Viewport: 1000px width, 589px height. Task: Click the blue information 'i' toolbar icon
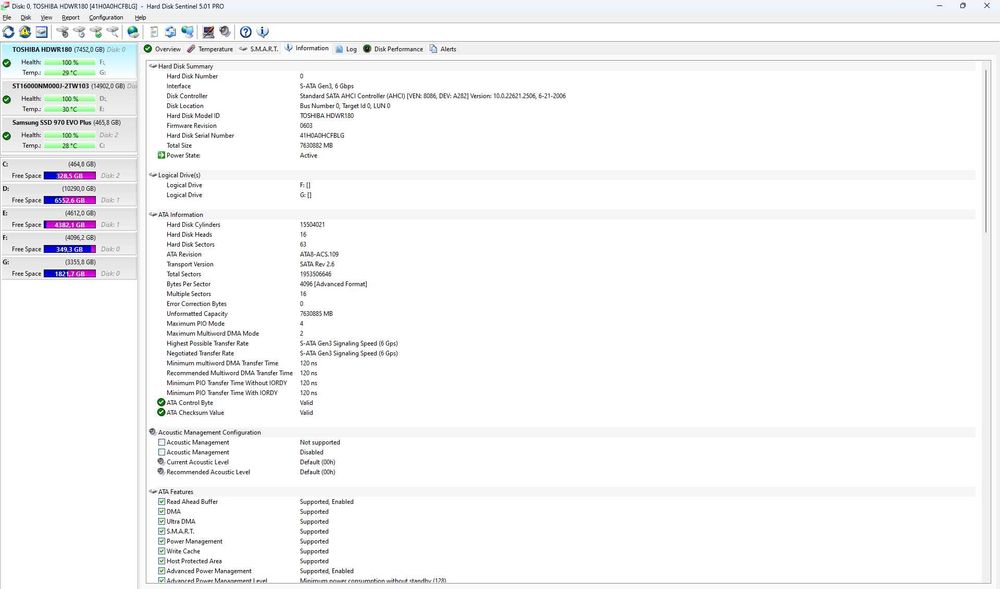[x=262, y=32]
